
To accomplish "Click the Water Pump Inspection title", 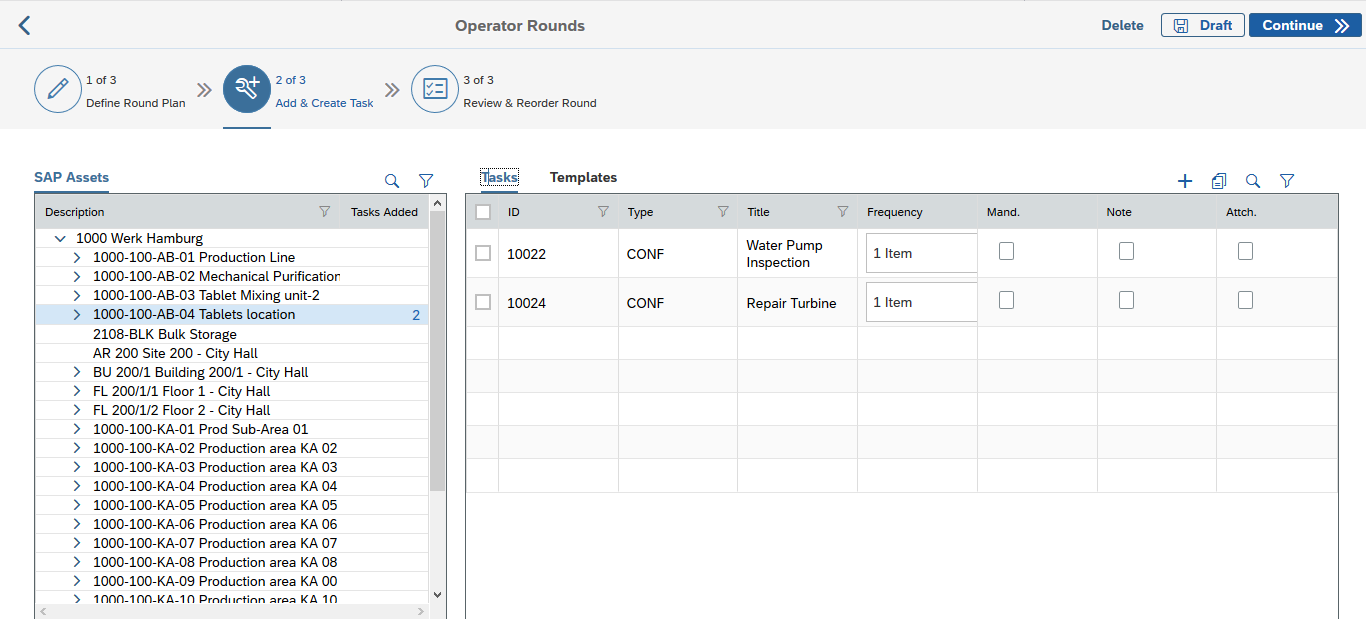I will (785, 254).
